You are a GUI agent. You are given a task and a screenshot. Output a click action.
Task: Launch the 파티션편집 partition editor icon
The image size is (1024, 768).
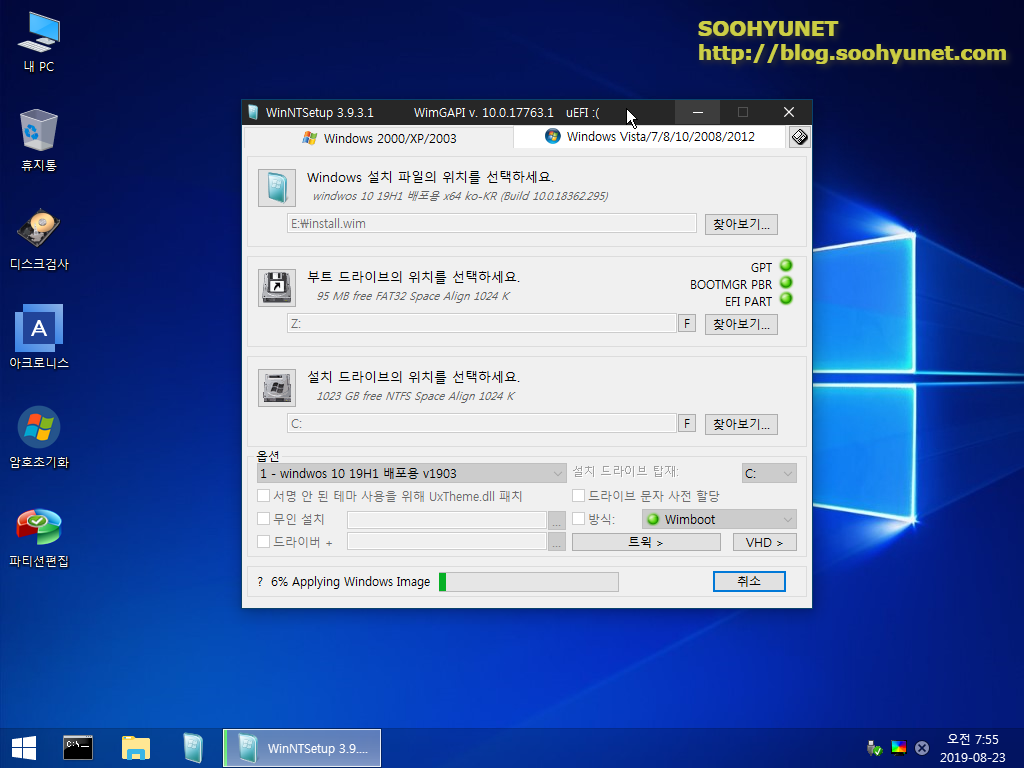coord(39,537)
